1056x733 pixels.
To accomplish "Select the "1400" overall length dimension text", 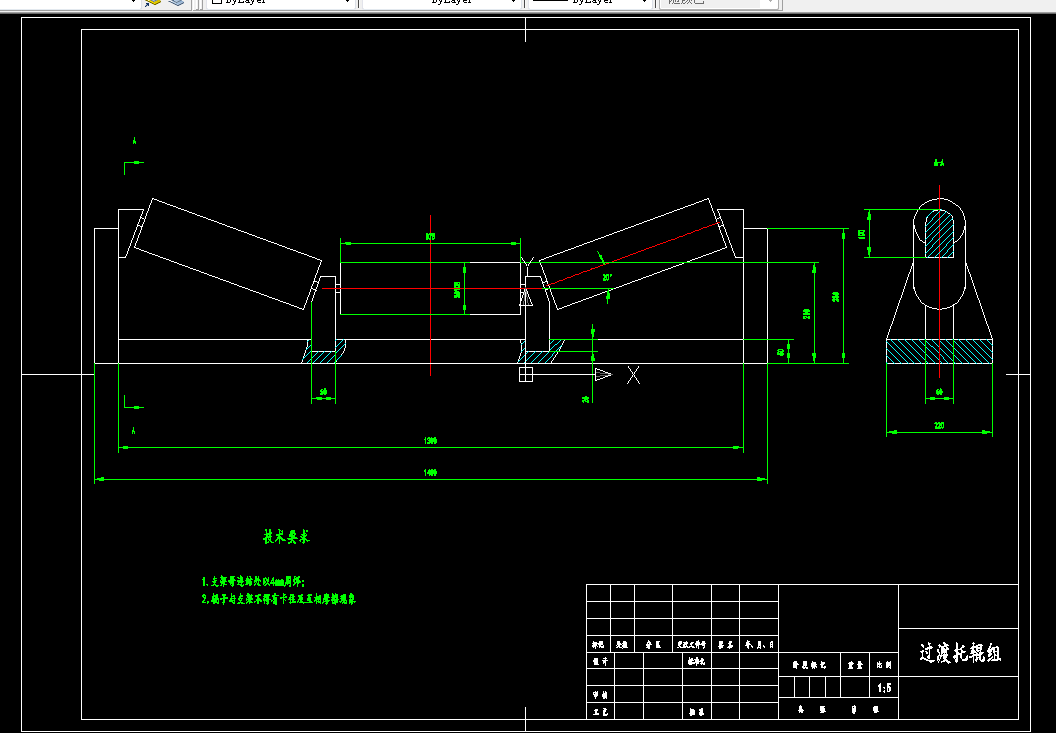I will tap(430, 473).
